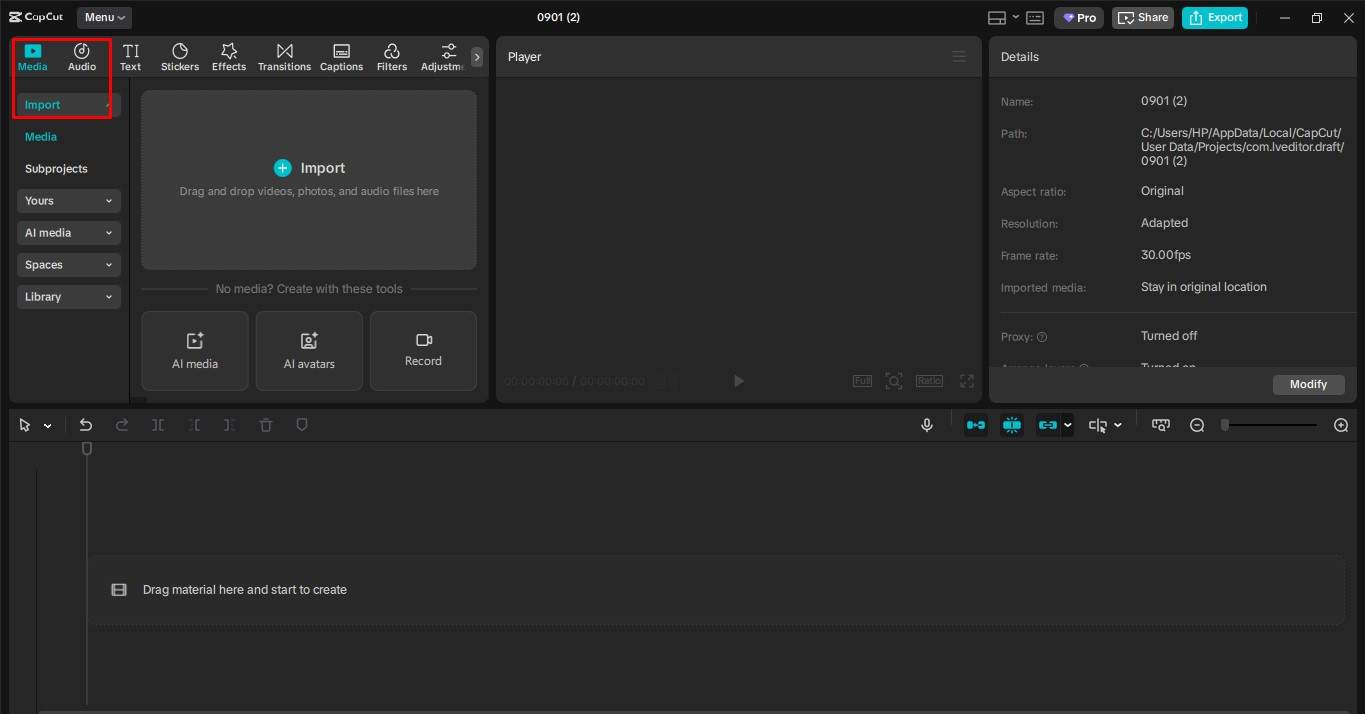Viewport: 1365px width, 714px height.
Task: Click the Delete left trim icon
Action: (x=194, y=425)
